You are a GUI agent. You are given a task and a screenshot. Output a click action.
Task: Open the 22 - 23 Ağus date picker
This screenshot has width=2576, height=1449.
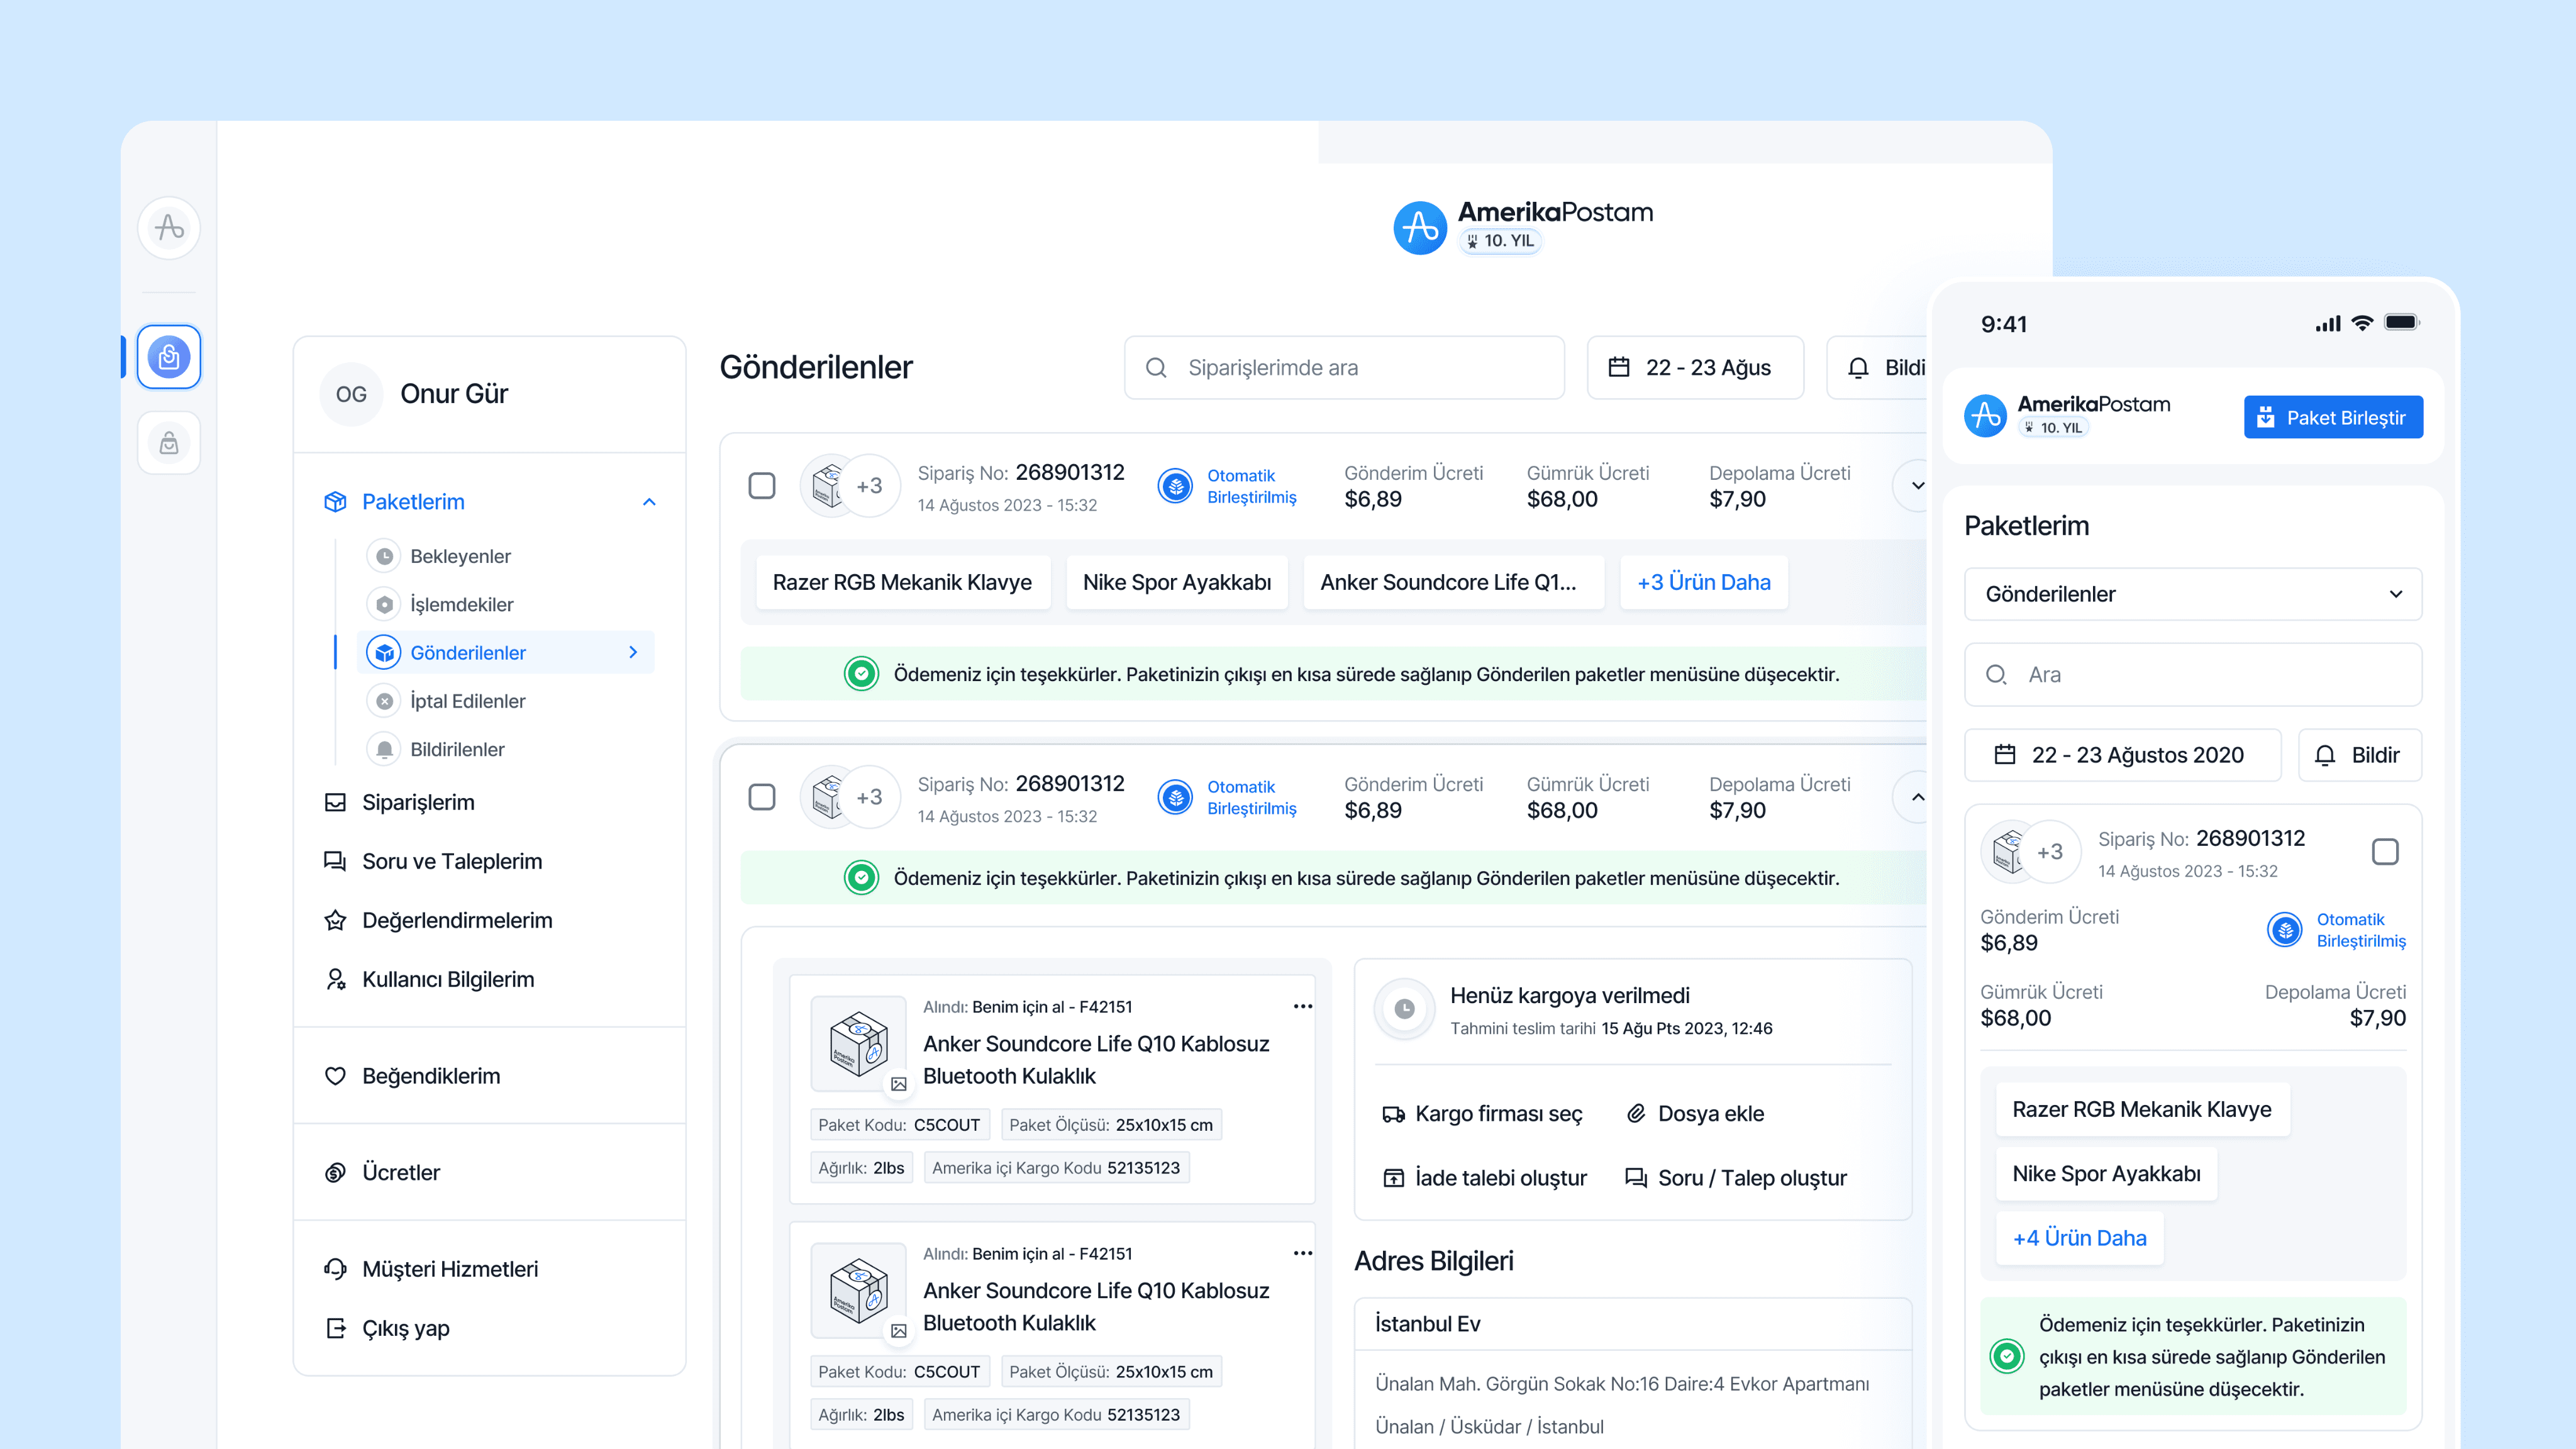pyautogui.click(x=1695, y=368)
